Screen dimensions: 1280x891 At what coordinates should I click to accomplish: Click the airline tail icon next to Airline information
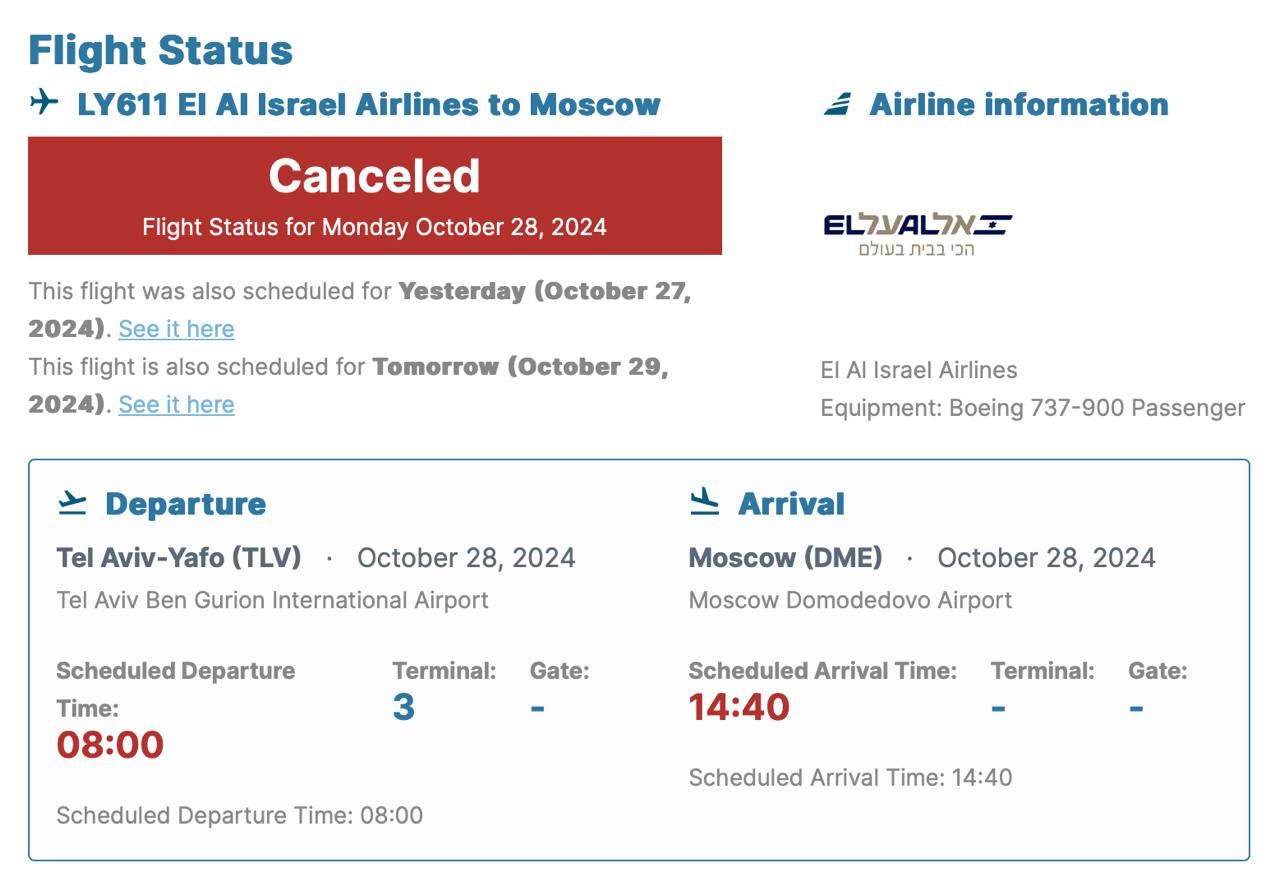838,104
